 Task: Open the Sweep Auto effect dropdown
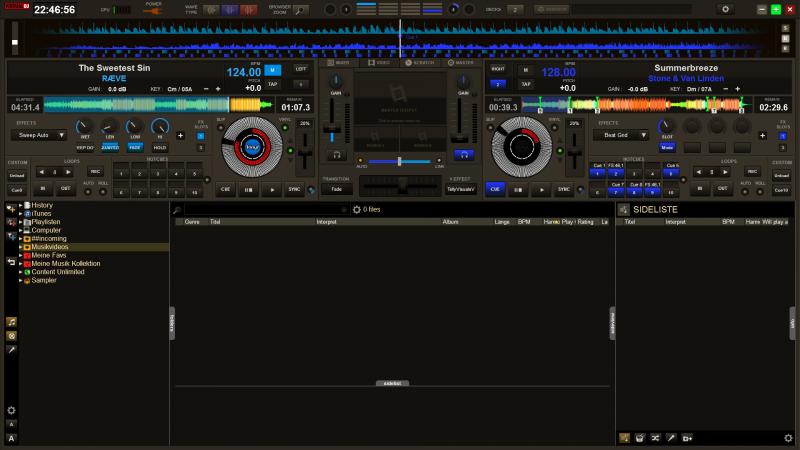40,134
